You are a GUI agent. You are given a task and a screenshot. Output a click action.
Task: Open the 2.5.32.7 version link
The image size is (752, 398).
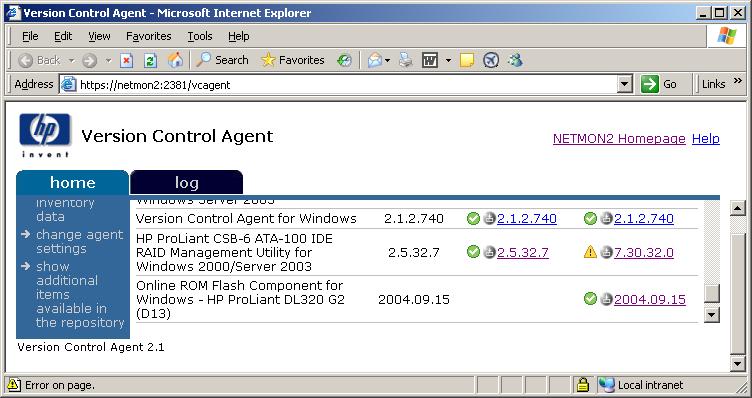(x=523, y=252)
